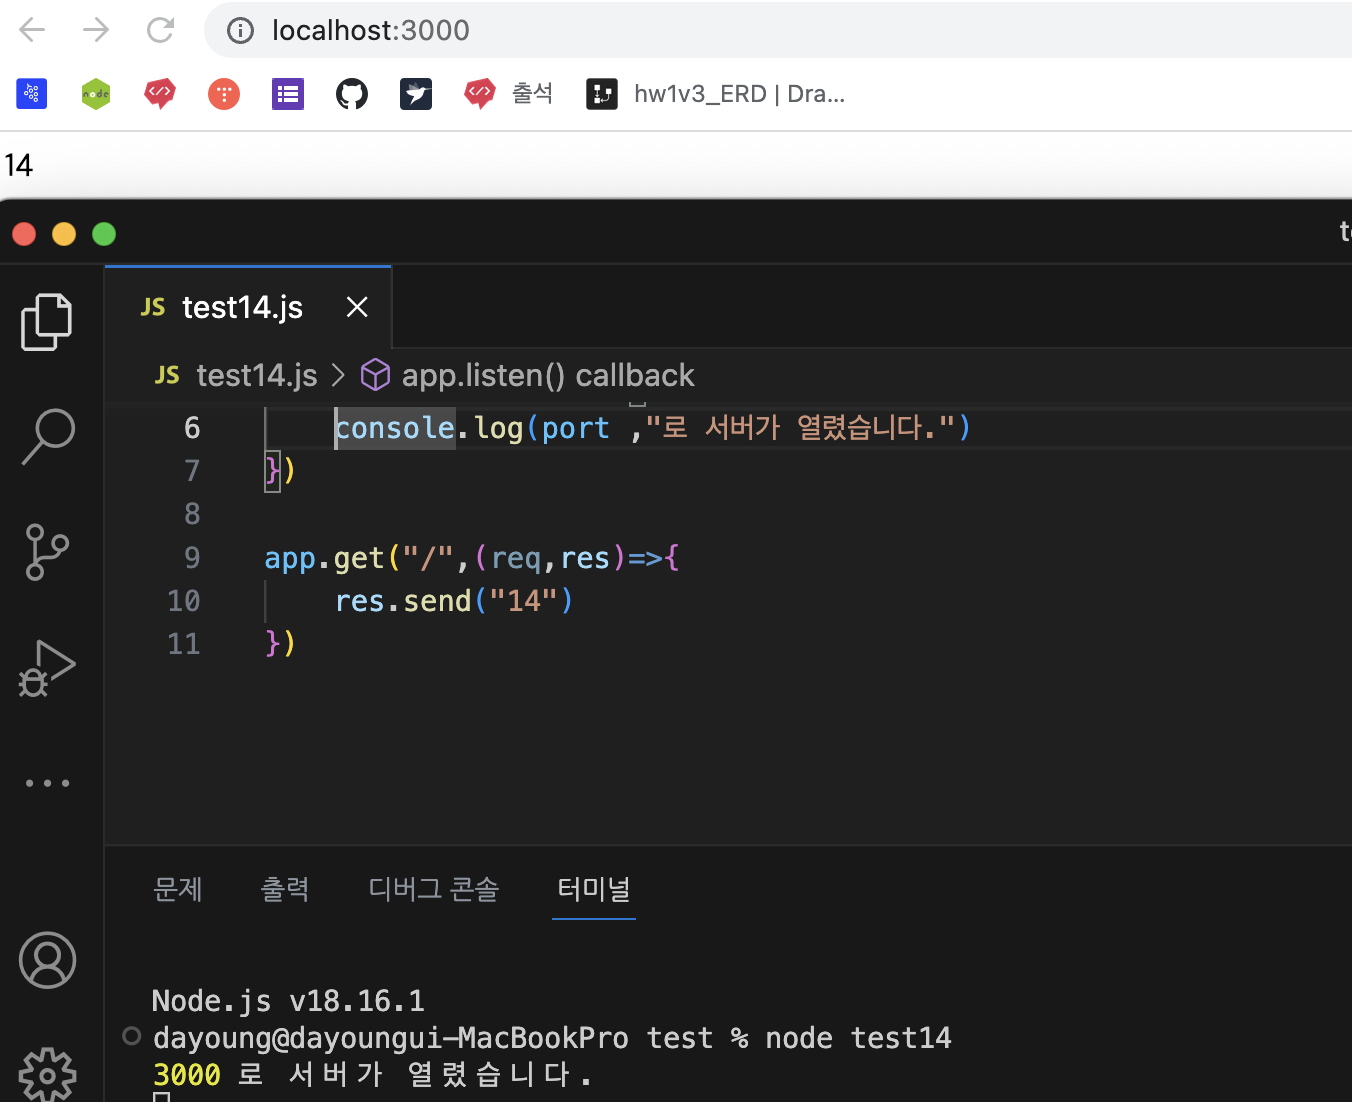The height and width of the screenshot is (1102, 1352).
Task: Click app.listen() callback breadcrumb
Action: click(528, 375)
